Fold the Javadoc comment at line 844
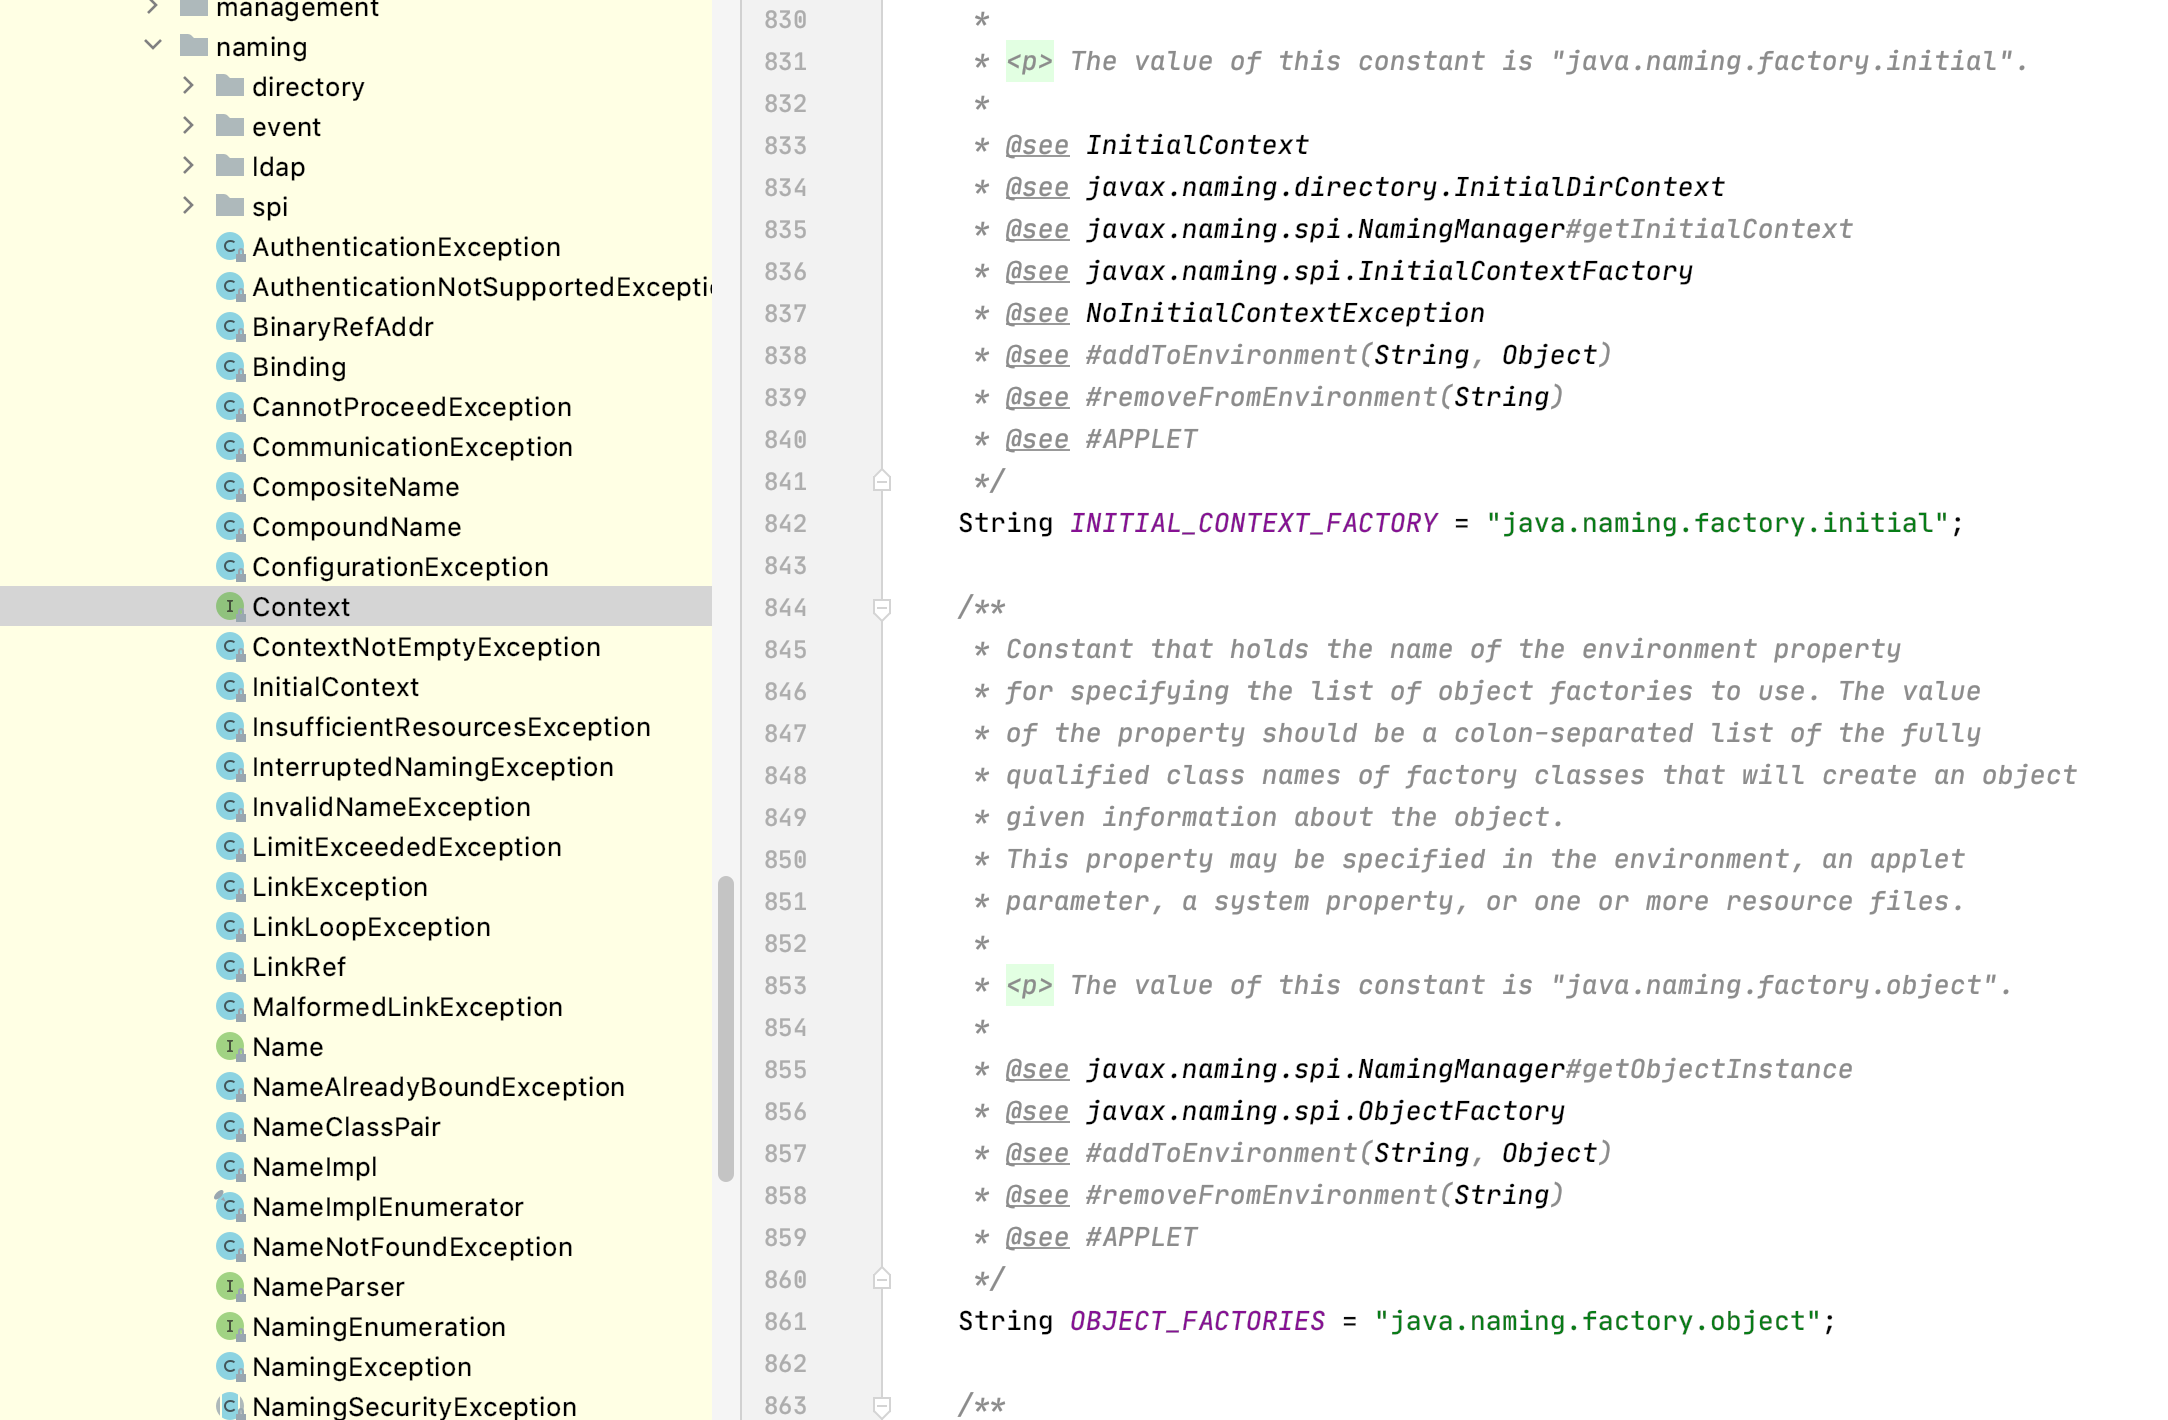2168x1420 pixels. (x=882, y=608)
